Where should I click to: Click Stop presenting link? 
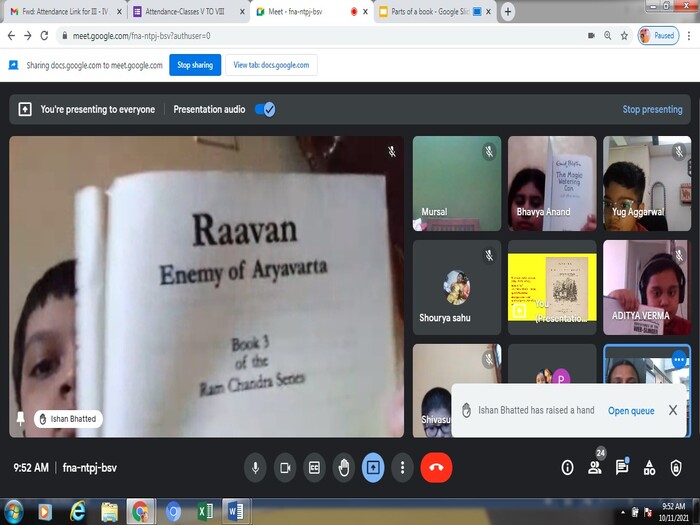point(652,109)
